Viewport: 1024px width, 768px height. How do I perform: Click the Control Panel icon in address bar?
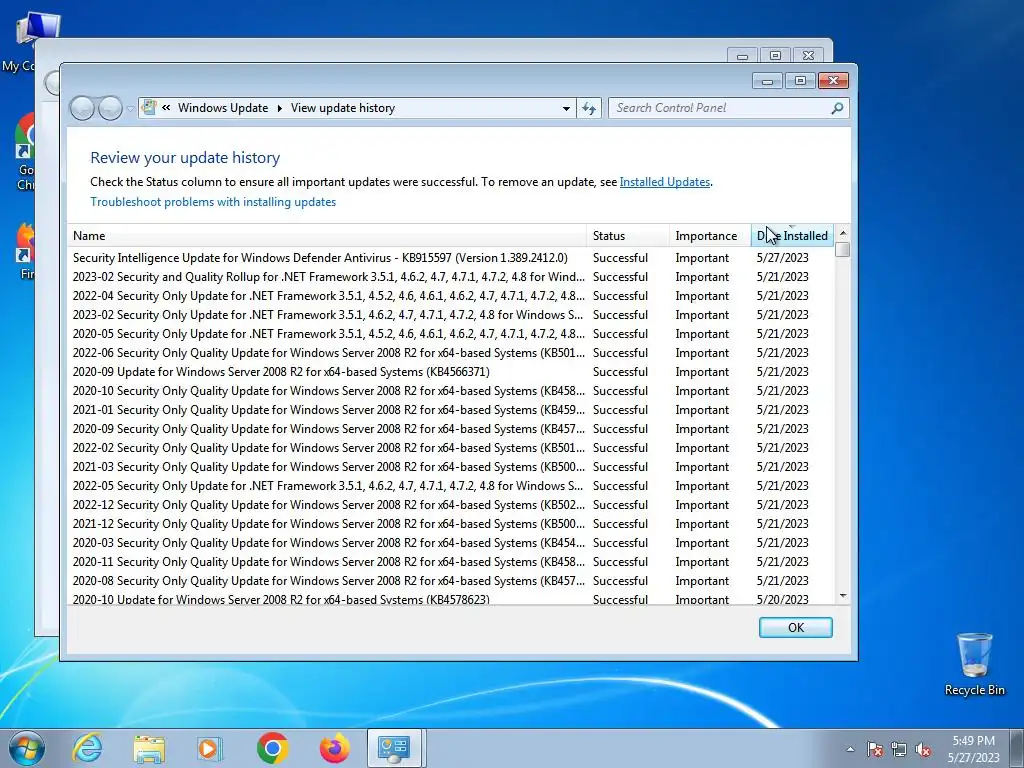[149, 108]
